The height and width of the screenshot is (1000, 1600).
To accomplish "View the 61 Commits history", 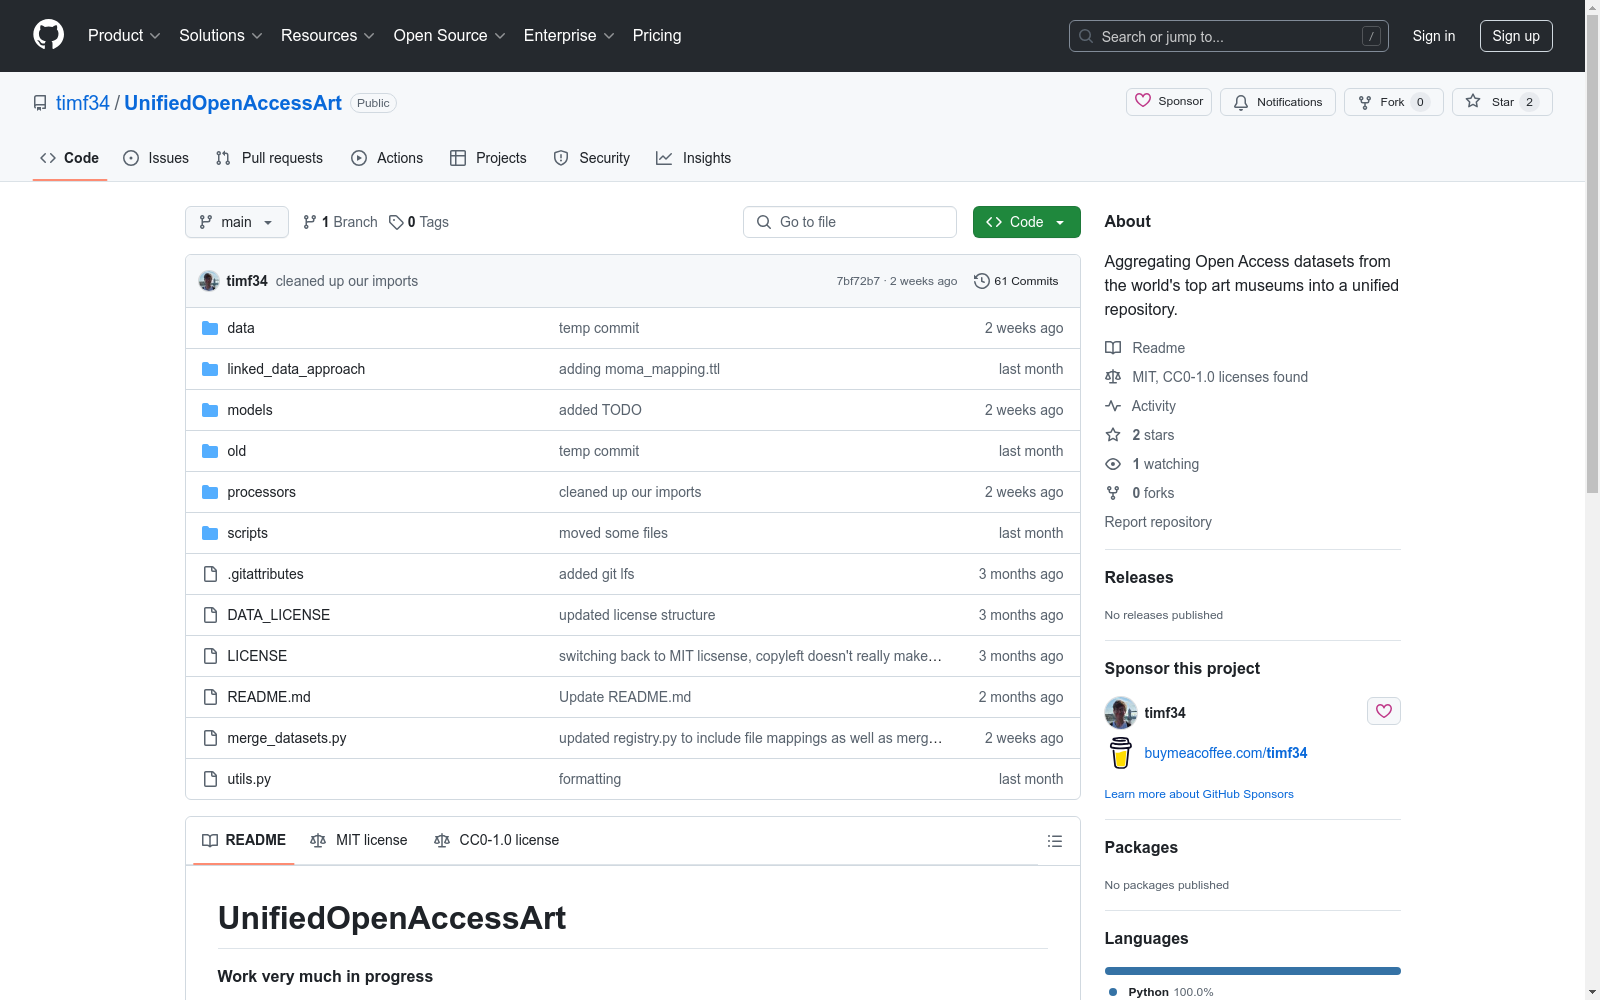I will click(1016, 281).
